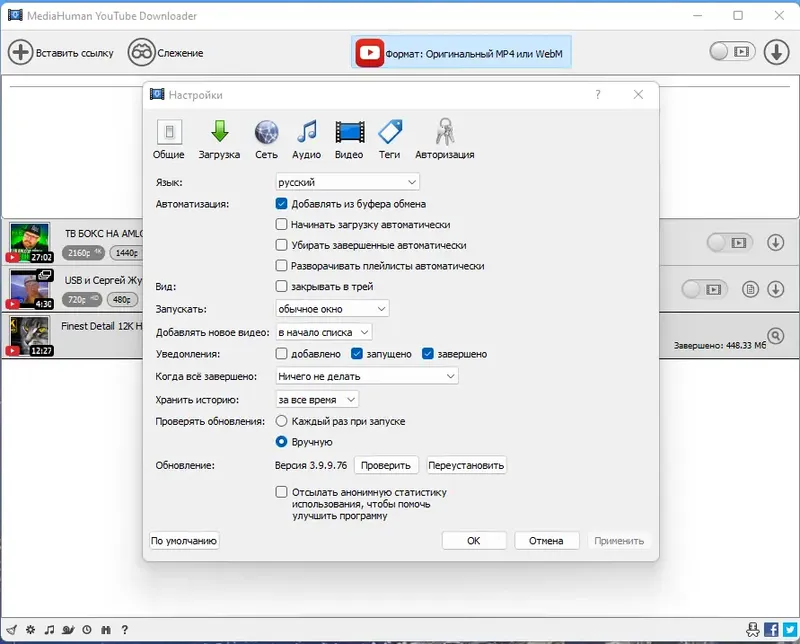This screenshot has width=800, height=644.
Task: Select Каждый раз при запуске radio
Action: click(x=281, y=421)
